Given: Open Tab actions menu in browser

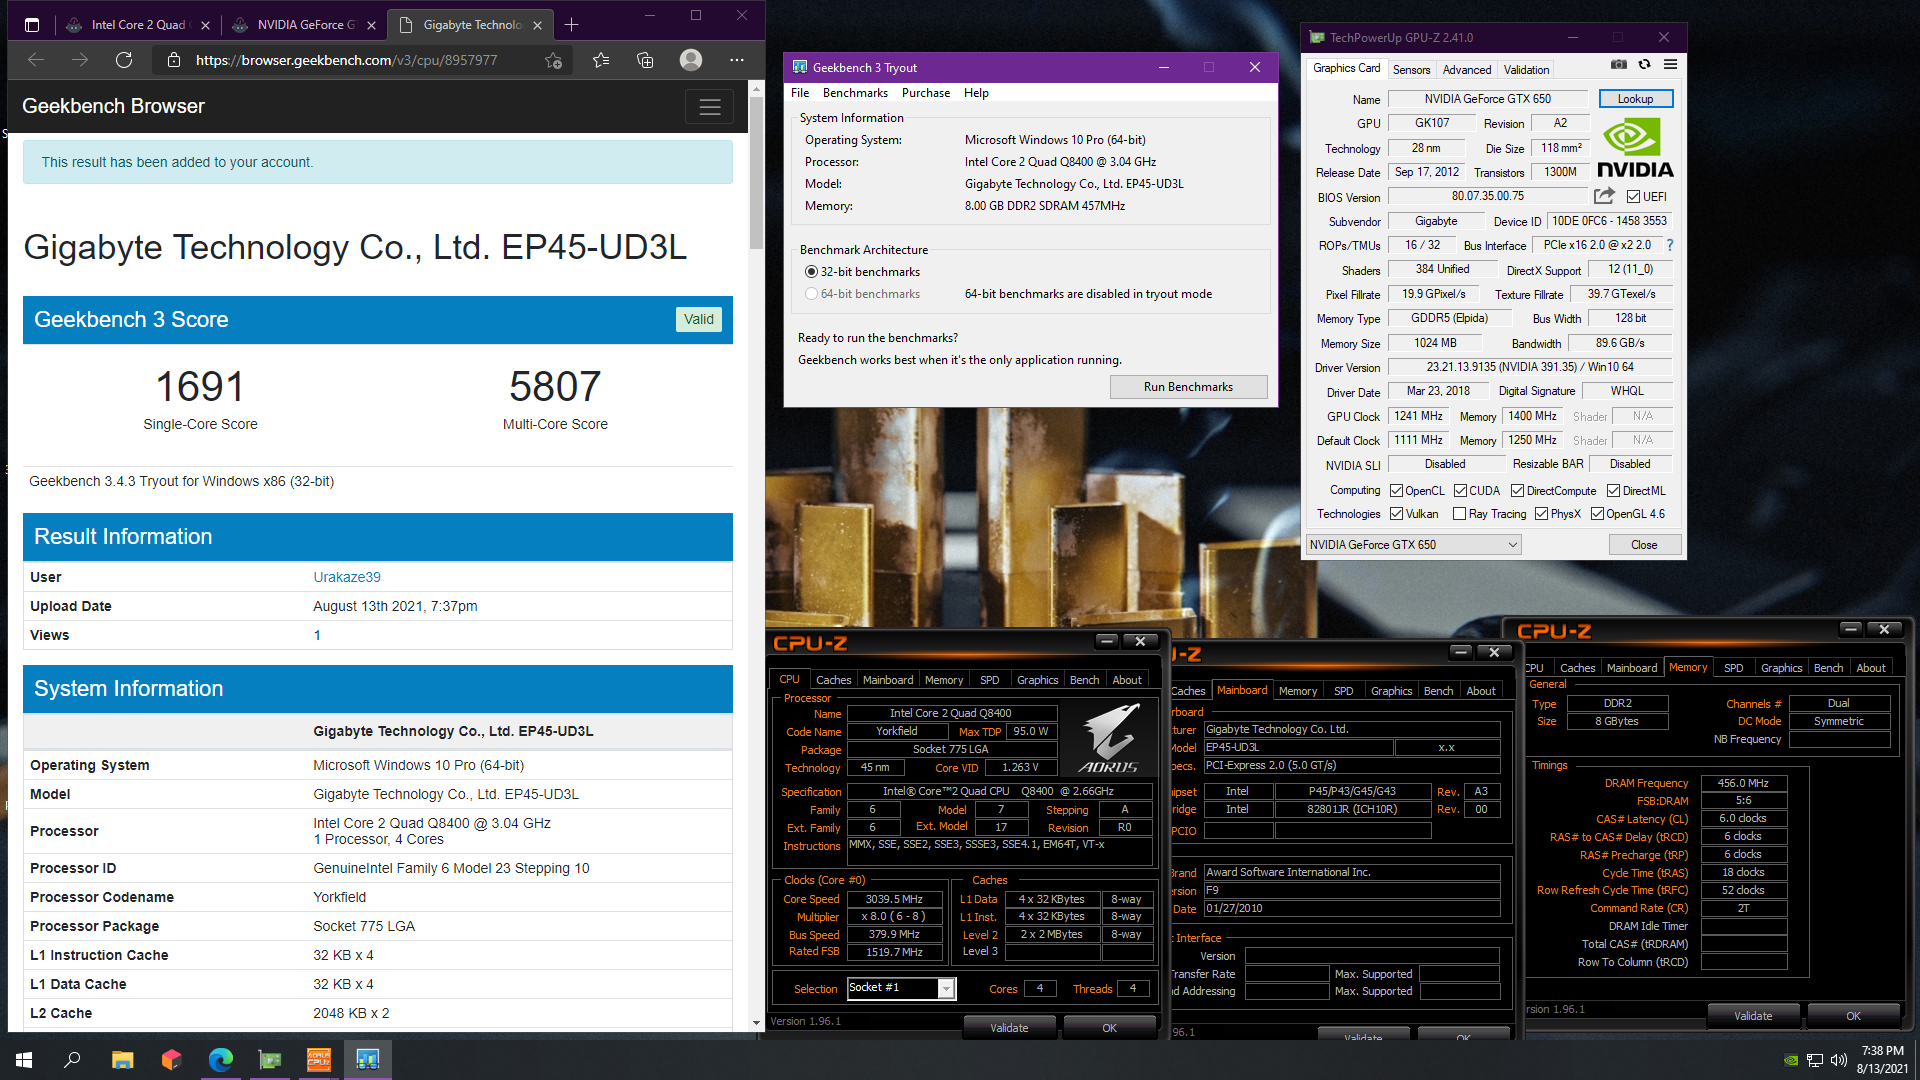Looking at the screenshot, I should (31, 25).
